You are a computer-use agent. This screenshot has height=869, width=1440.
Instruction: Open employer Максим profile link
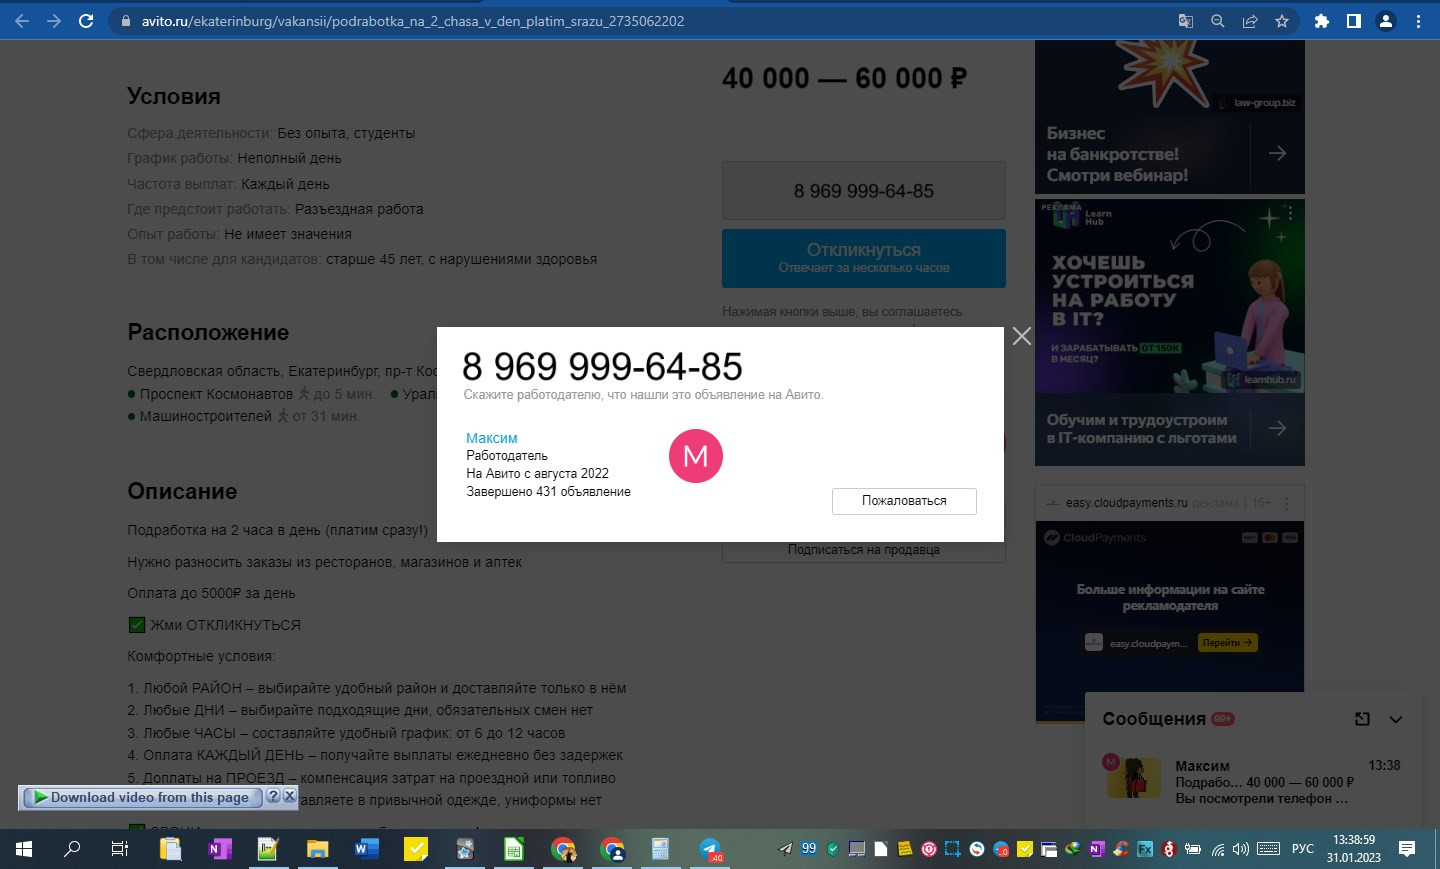(x=492, y=438)
